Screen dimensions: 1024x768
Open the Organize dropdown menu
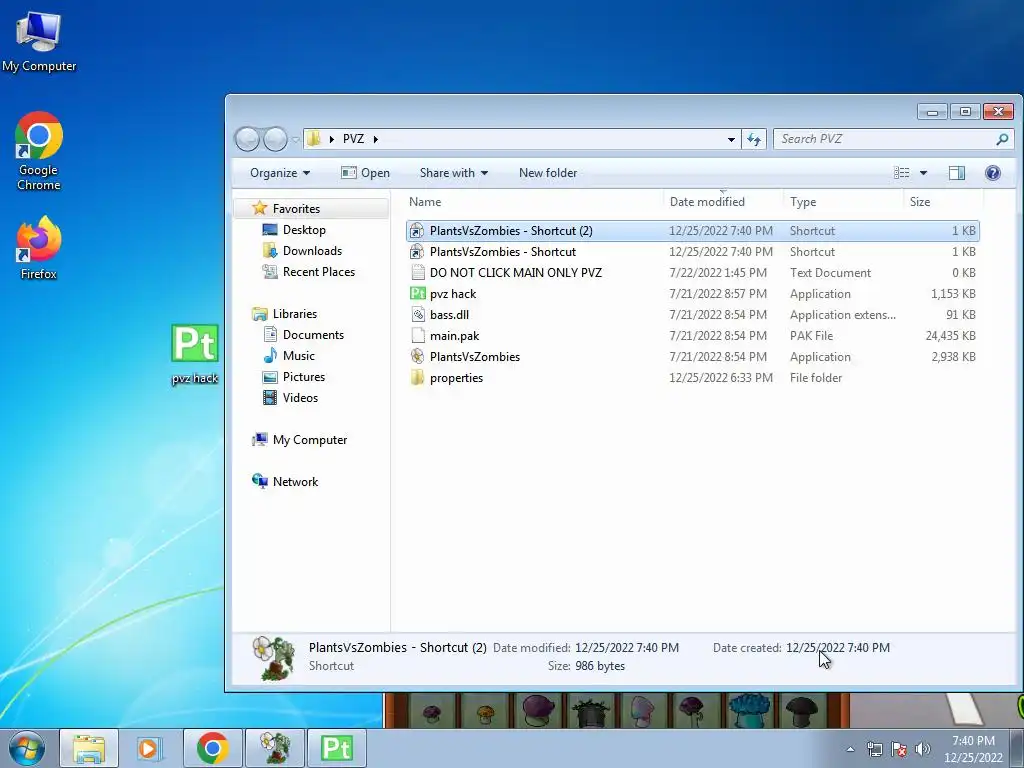click(280, 172)
